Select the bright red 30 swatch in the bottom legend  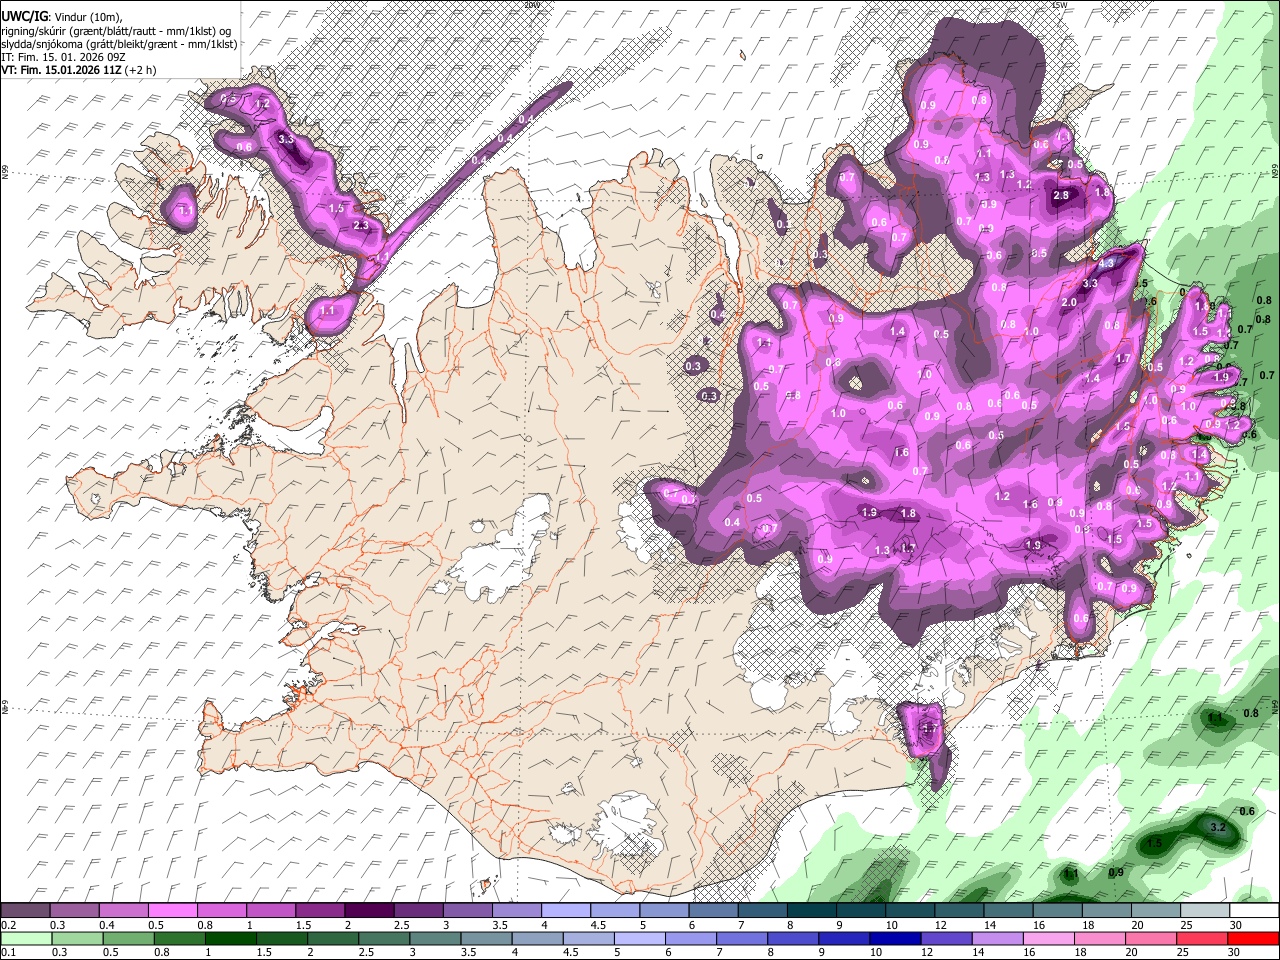1254,939
